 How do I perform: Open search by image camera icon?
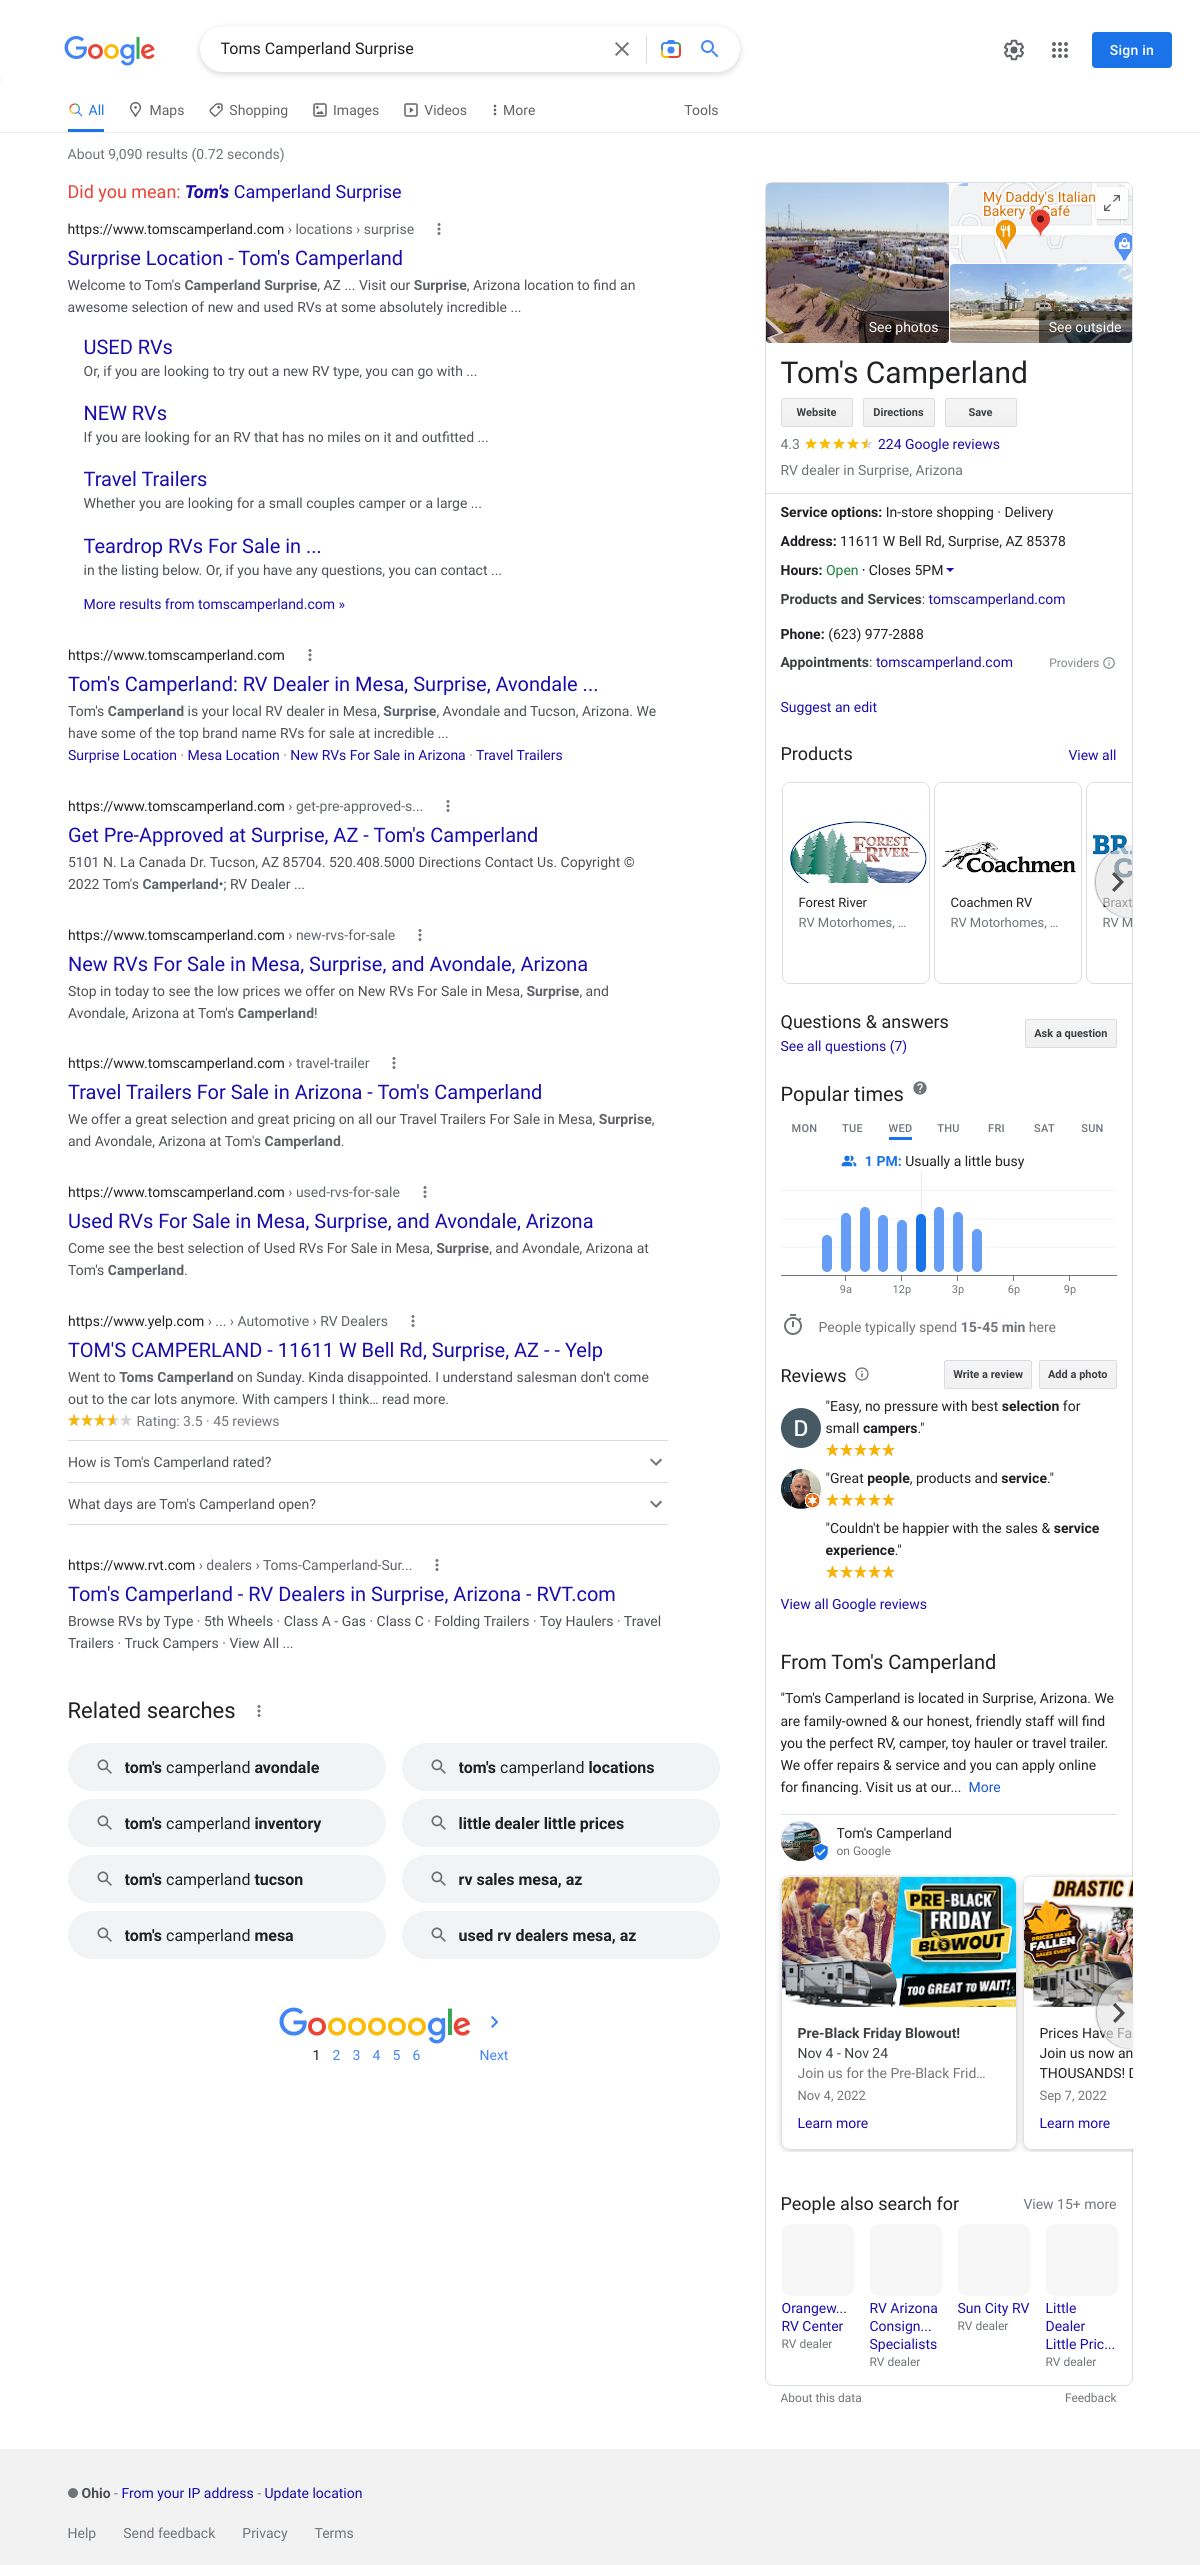(671, 49)
